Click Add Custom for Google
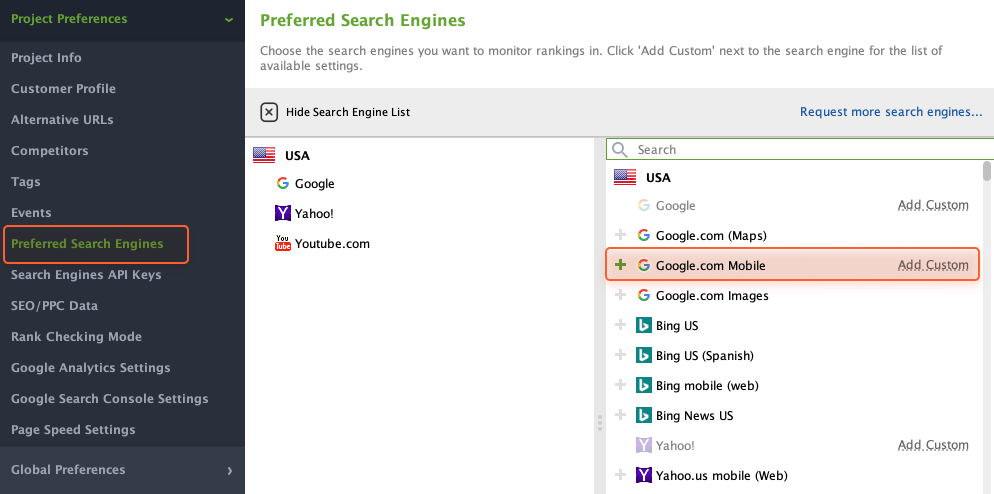The height and width of the screenshot is (494, 994). [933, 205]
